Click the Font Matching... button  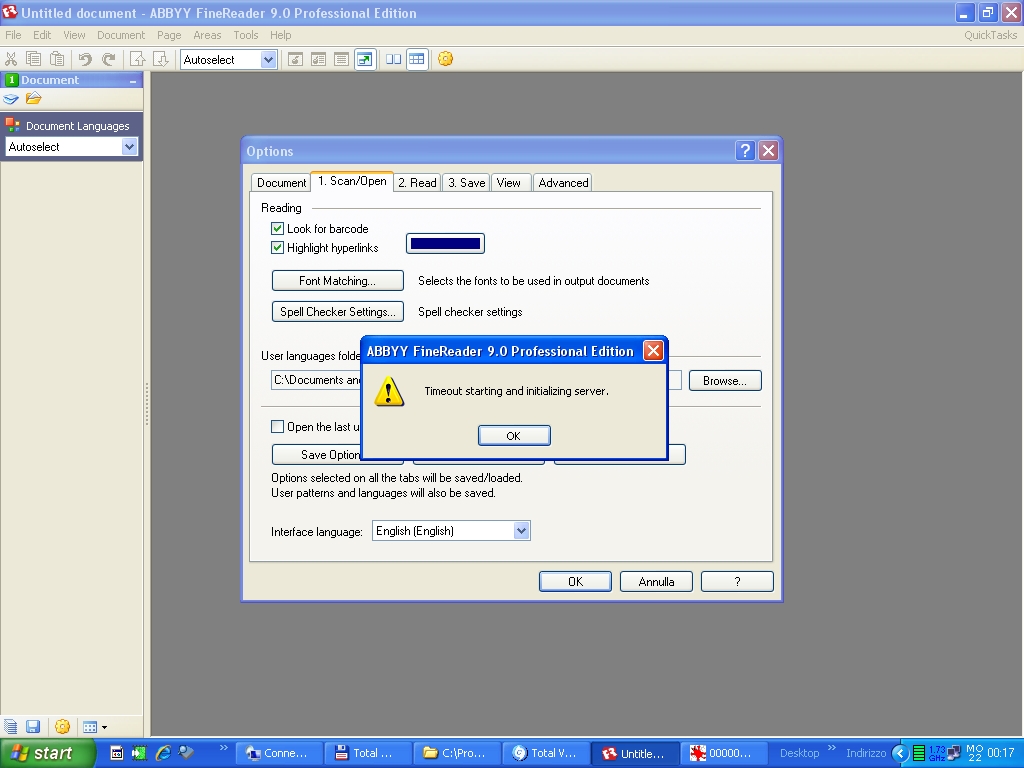338,281
